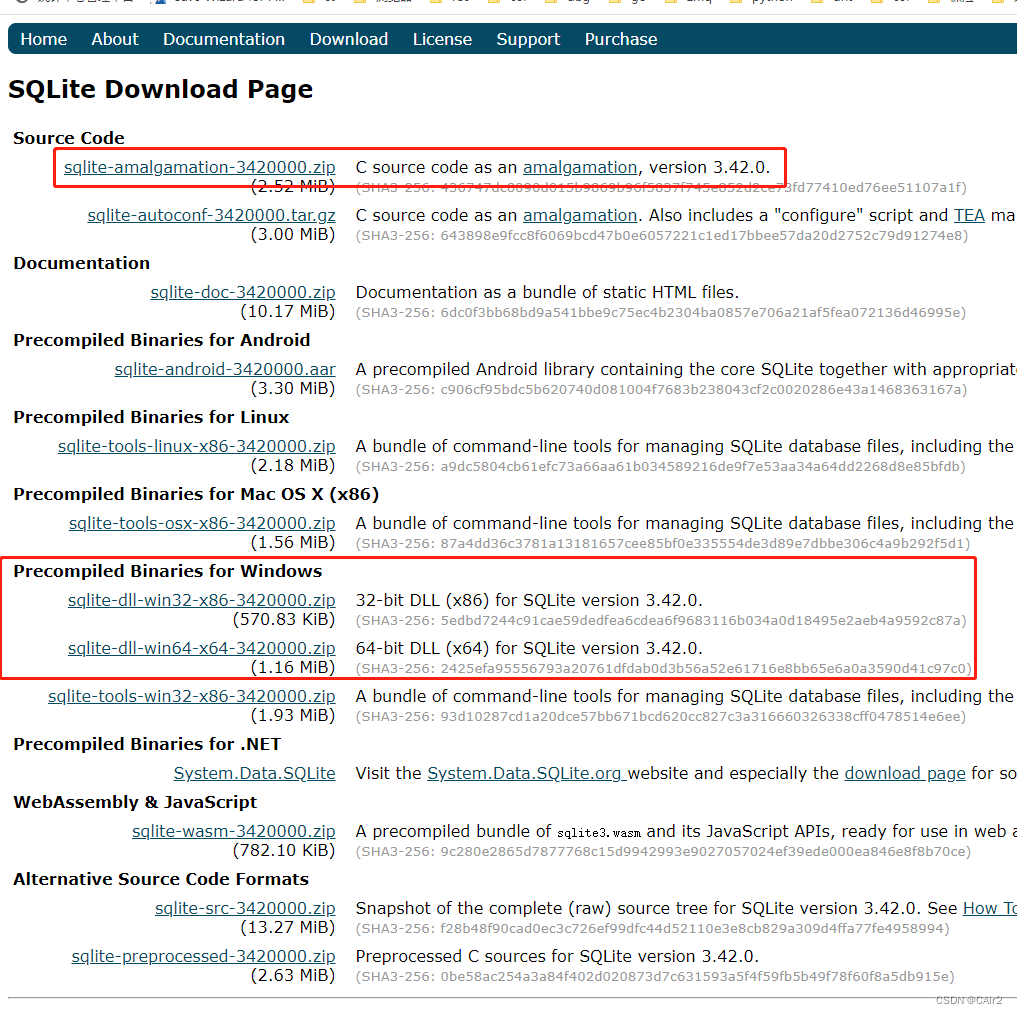Click WebAssembly & JavaScript heading
Image resolution: width=1017 pixels, height=1014 pixels.
pos(135,803)
